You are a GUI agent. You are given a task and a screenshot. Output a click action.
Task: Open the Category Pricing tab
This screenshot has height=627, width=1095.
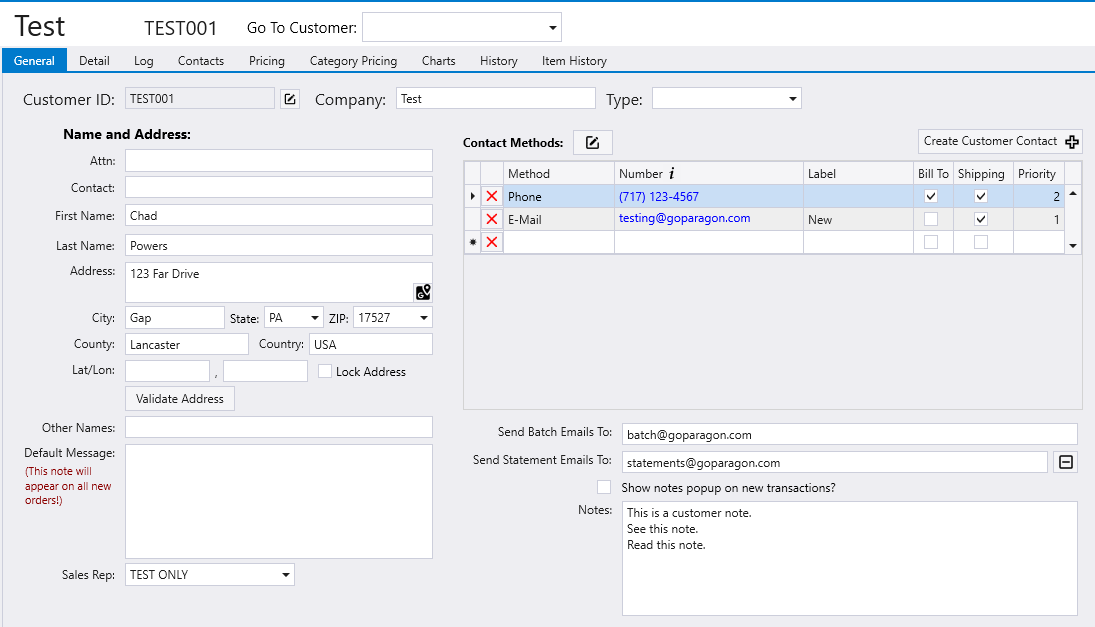point(353,61)
